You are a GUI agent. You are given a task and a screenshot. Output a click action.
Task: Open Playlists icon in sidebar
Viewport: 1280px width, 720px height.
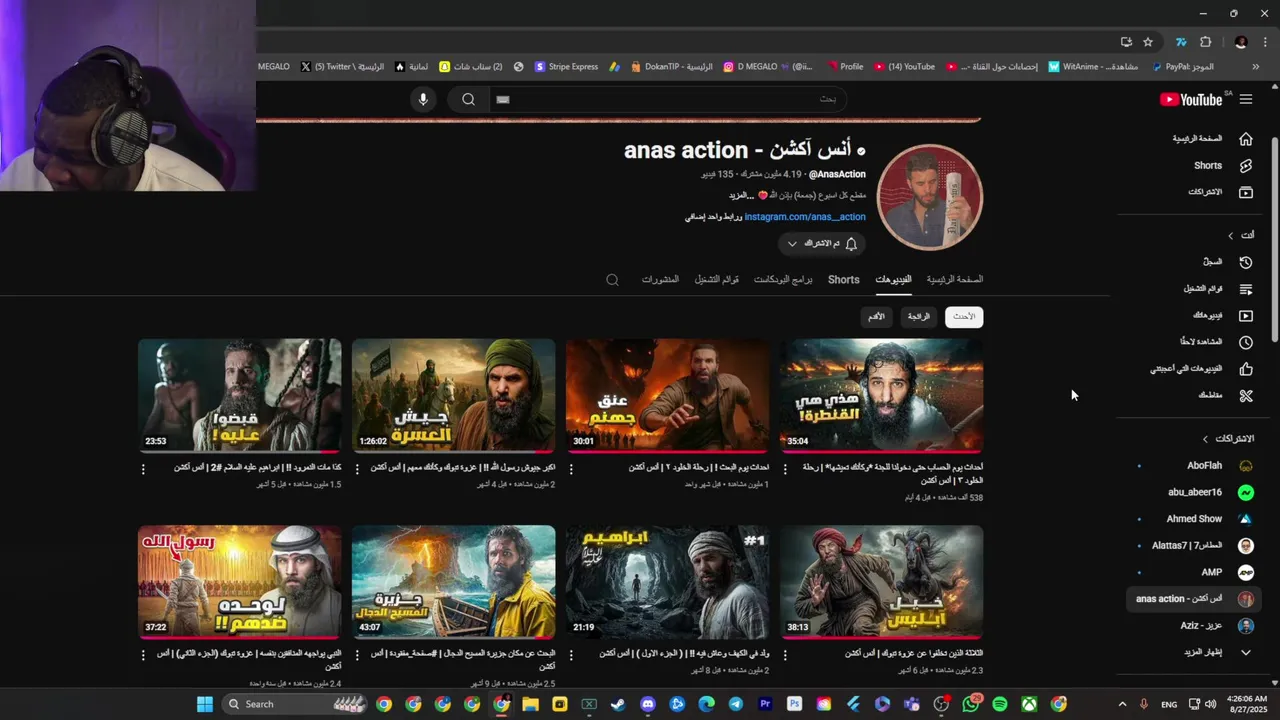pos(1246,289)
